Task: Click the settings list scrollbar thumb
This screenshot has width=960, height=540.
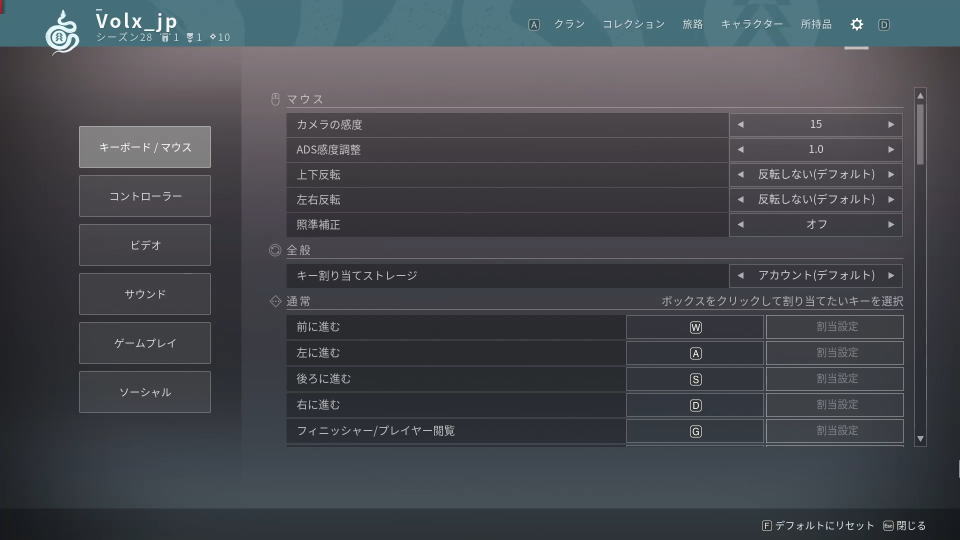Action: click(920, 134)
